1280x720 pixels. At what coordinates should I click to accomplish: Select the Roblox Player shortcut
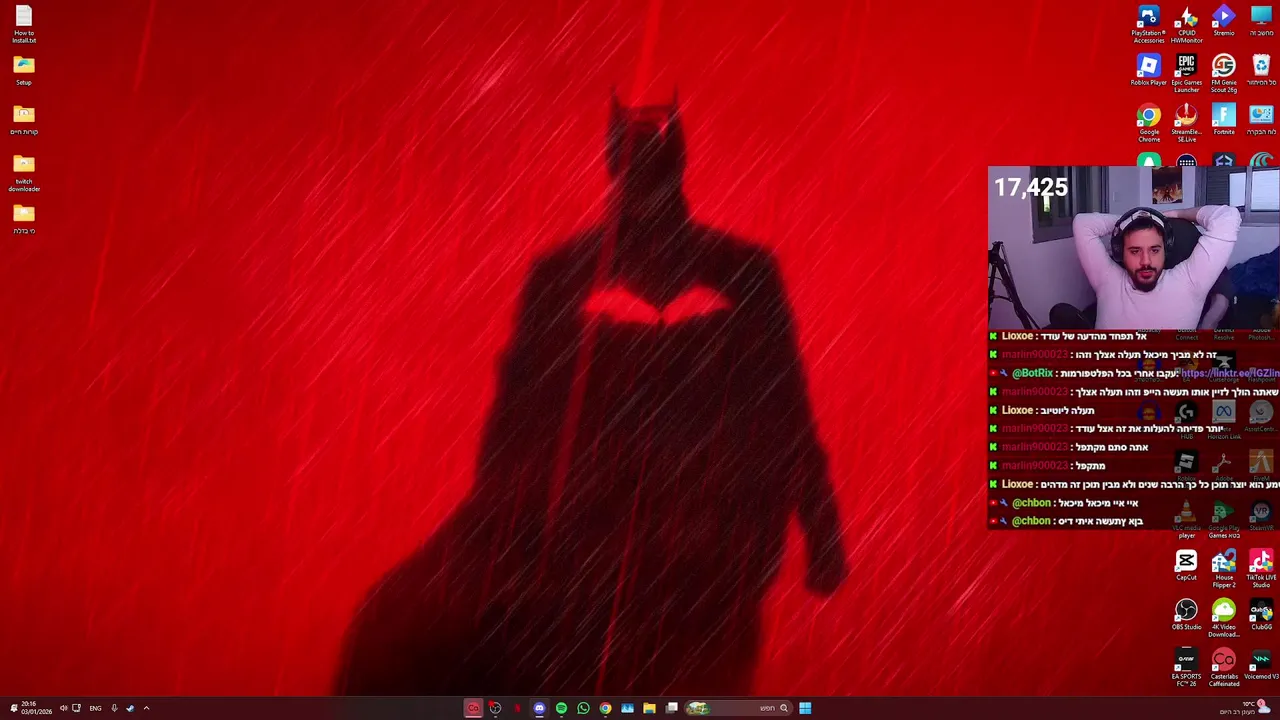tap(1148, 71)
